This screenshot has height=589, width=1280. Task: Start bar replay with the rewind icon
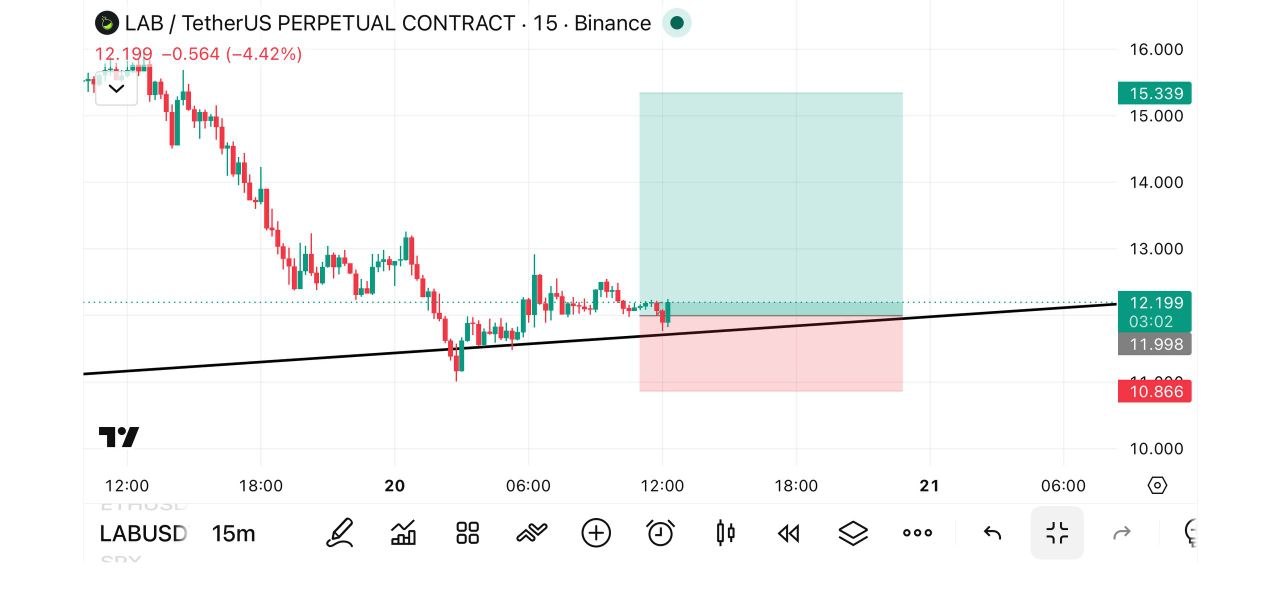click(789, 533)
